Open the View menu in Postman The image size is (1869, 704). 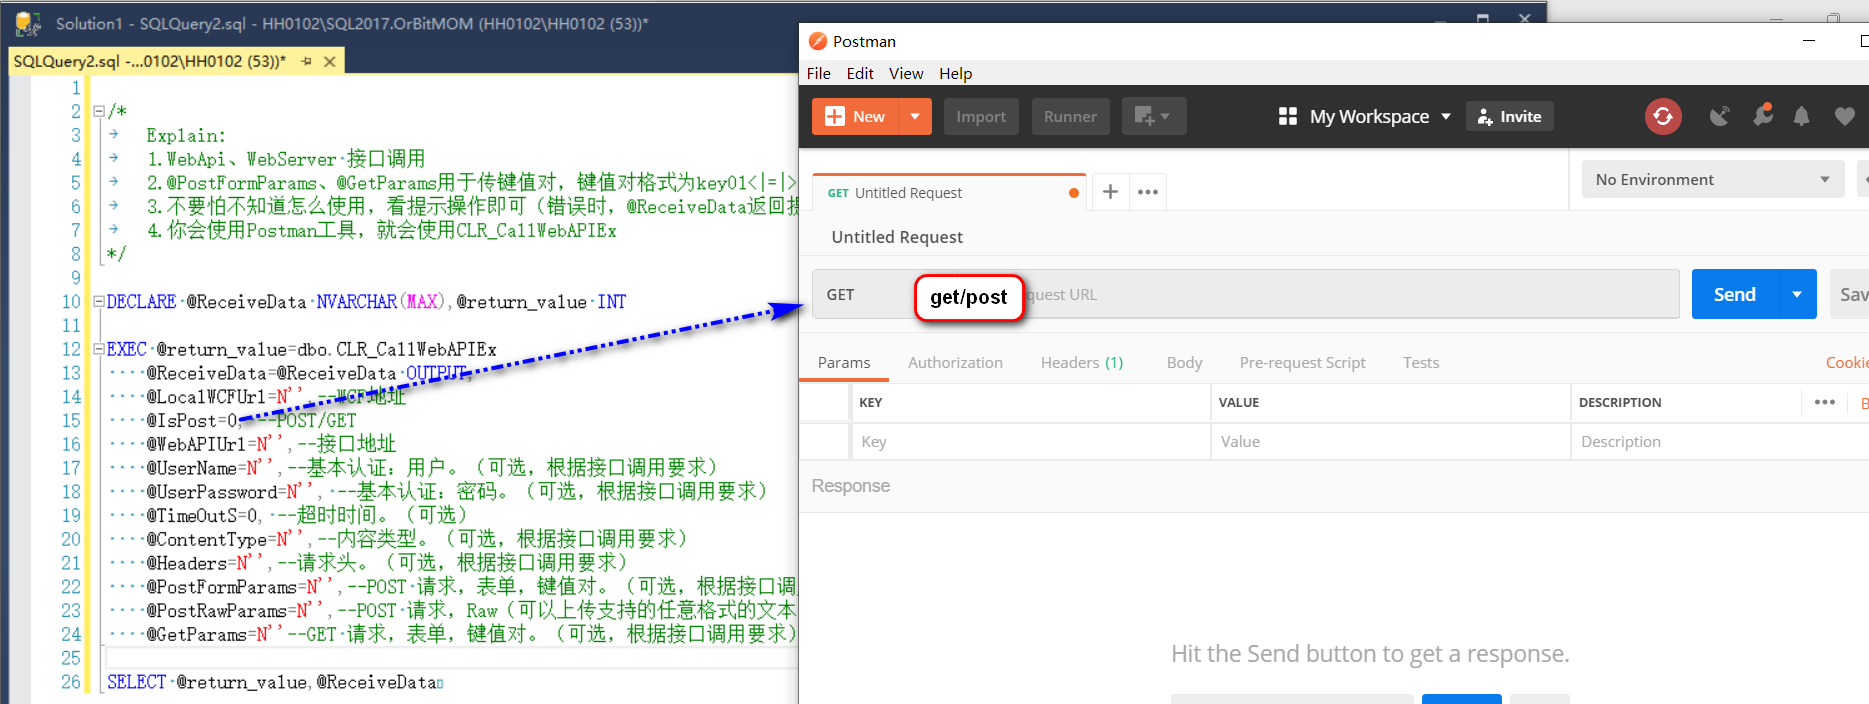coord(906,73)
